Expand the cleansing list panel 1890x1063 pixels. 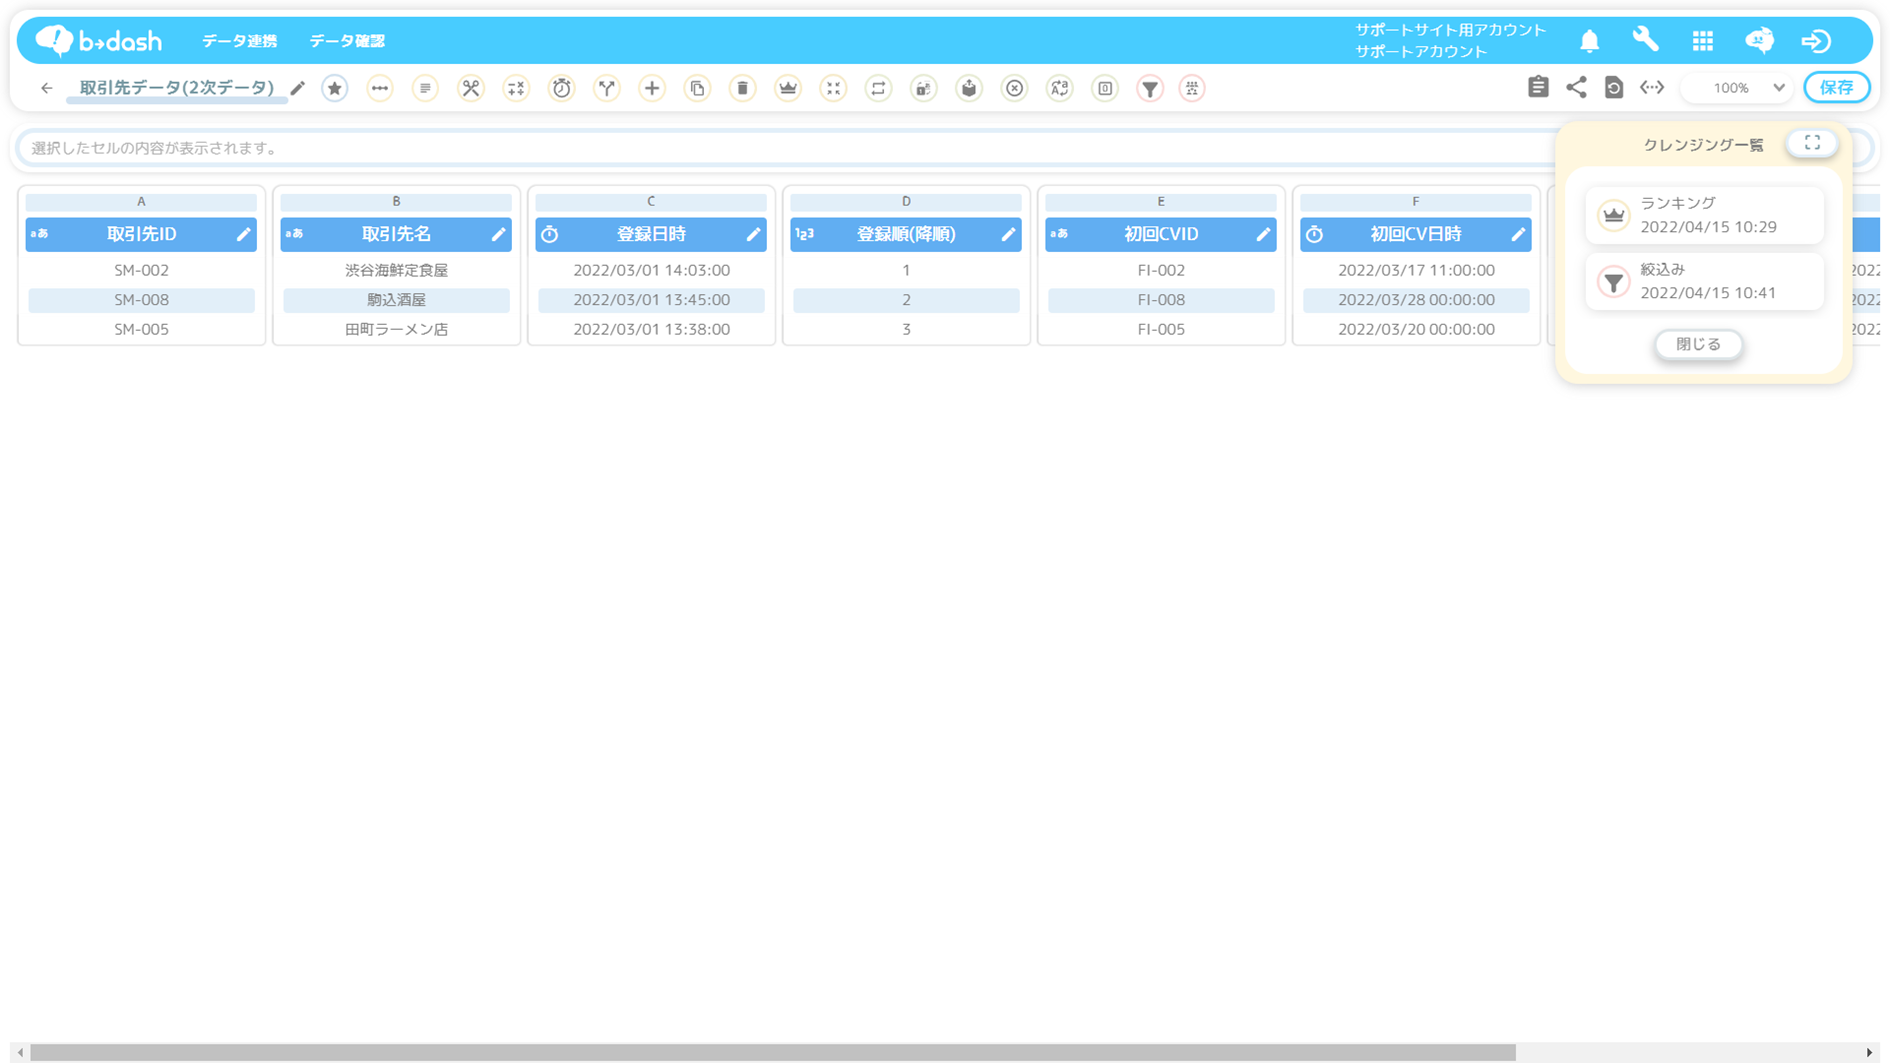(x=1812, y=143)
